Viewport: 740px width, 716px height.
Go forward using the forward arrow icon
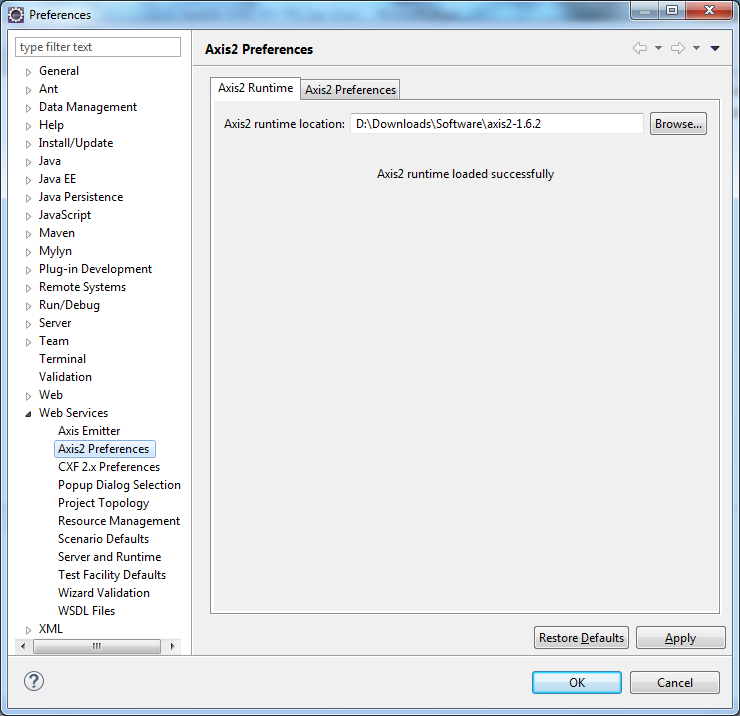678,48
